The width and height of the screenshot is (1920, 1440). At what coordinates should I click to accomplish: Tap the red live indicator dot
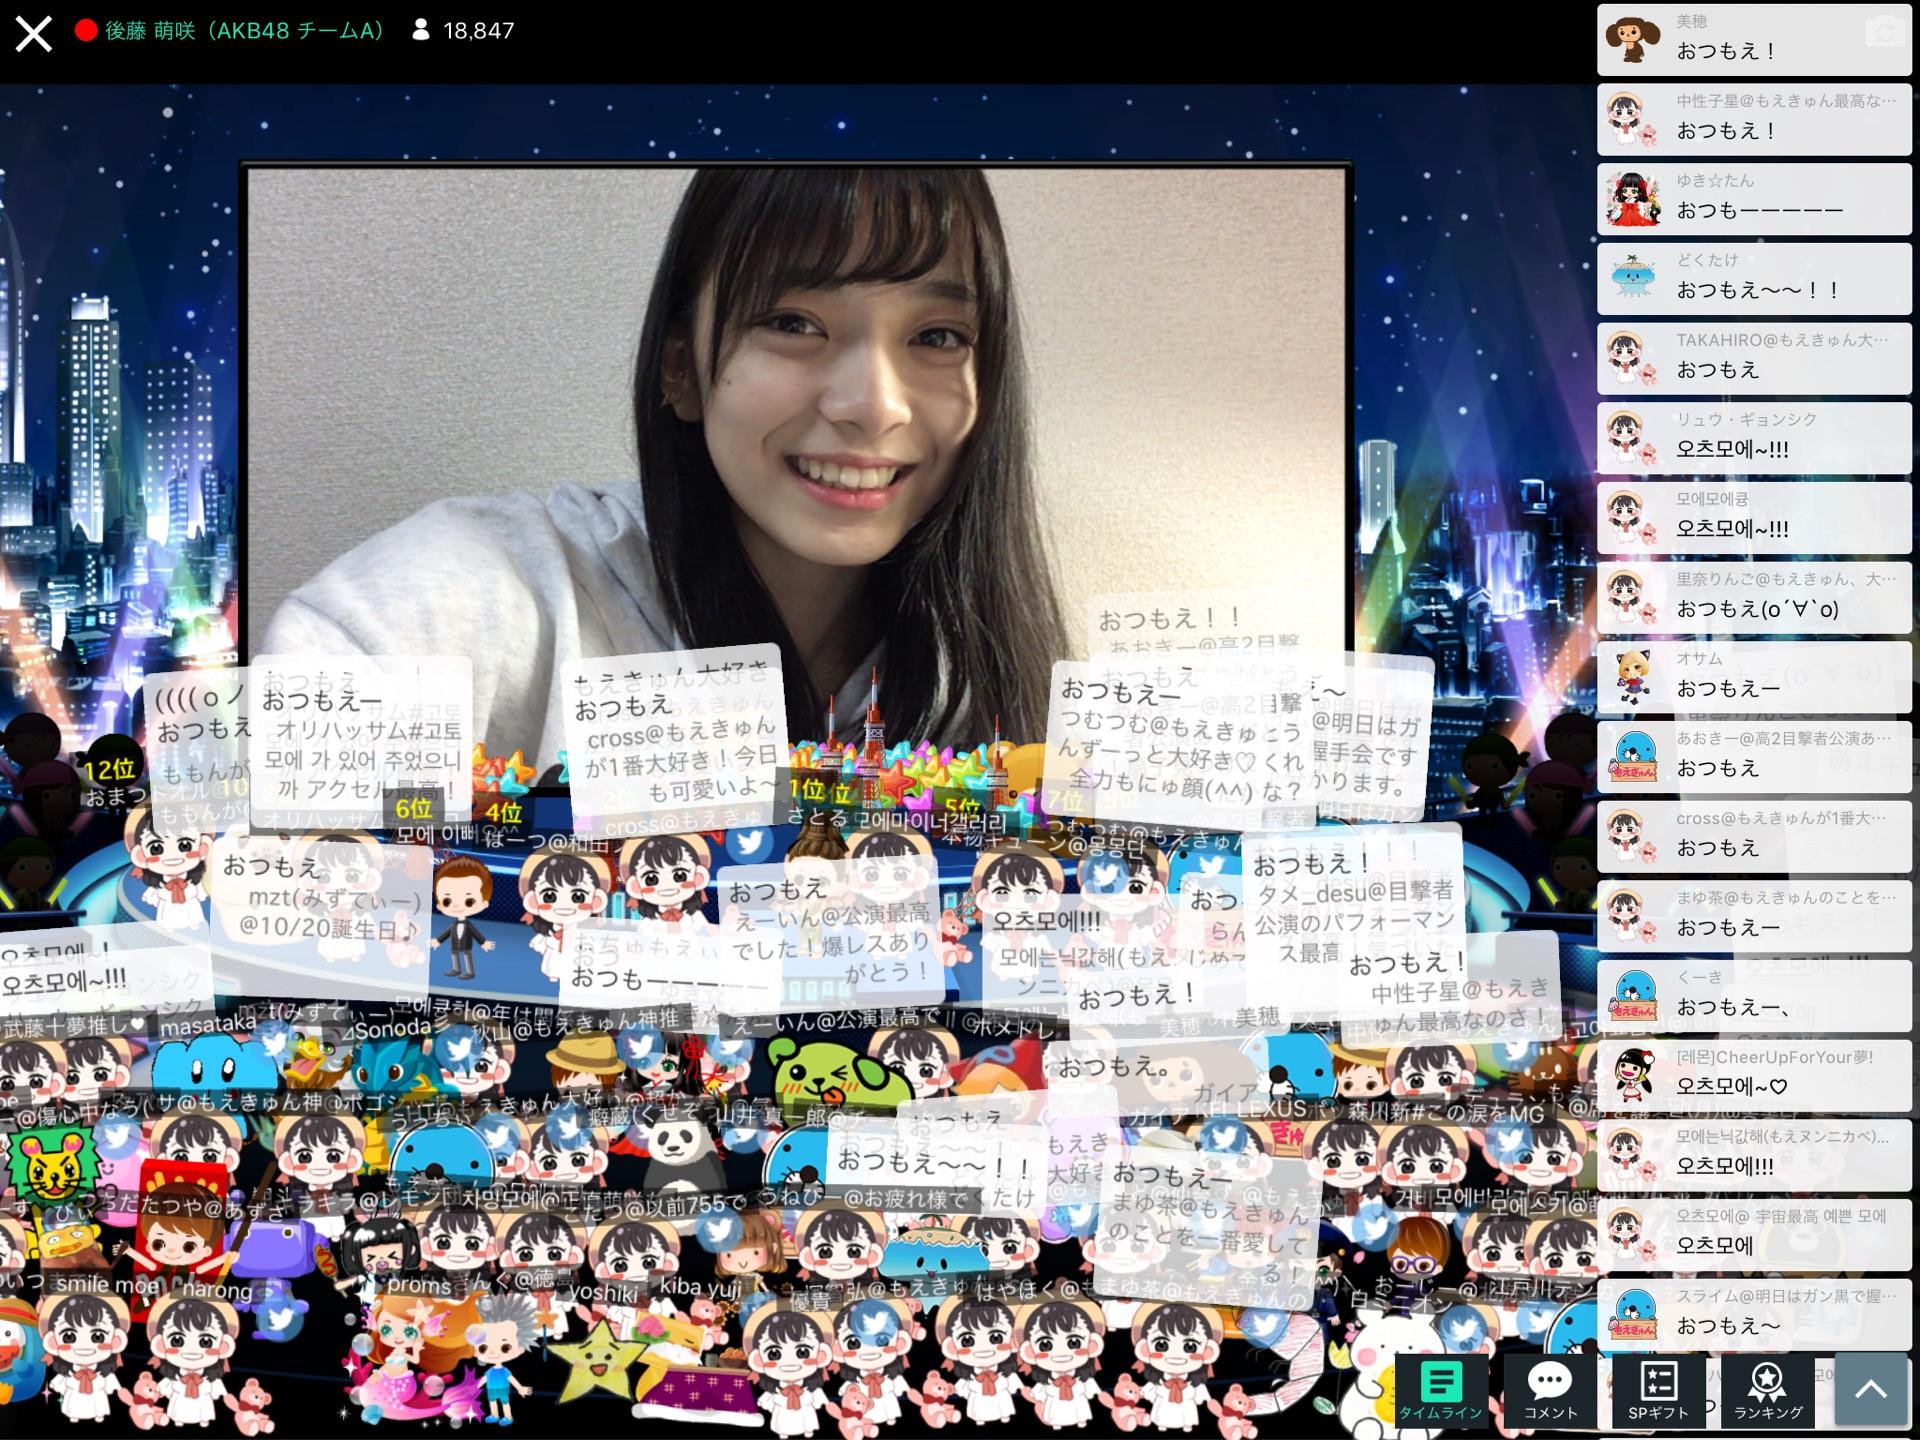(x=86, y=31)
